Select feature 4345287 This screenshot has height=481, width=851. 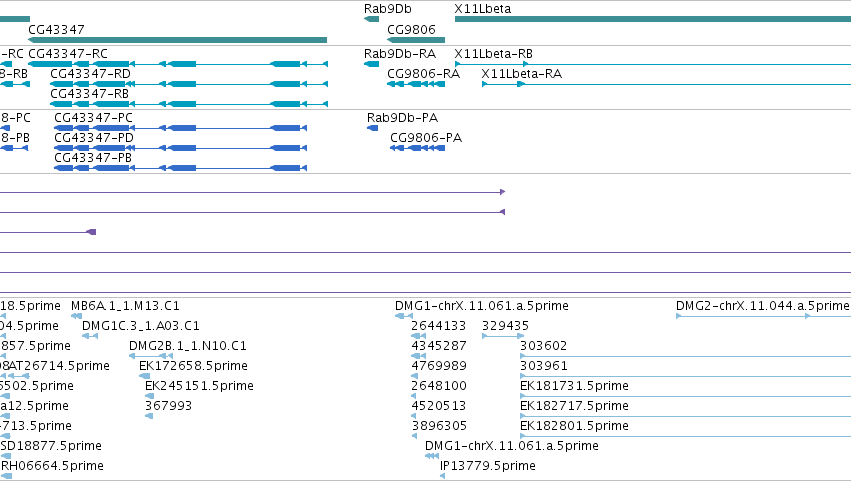(439, 346)
